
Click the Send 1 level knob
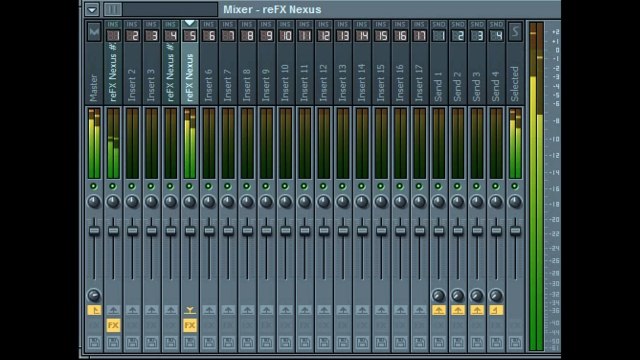coord(439,295)
